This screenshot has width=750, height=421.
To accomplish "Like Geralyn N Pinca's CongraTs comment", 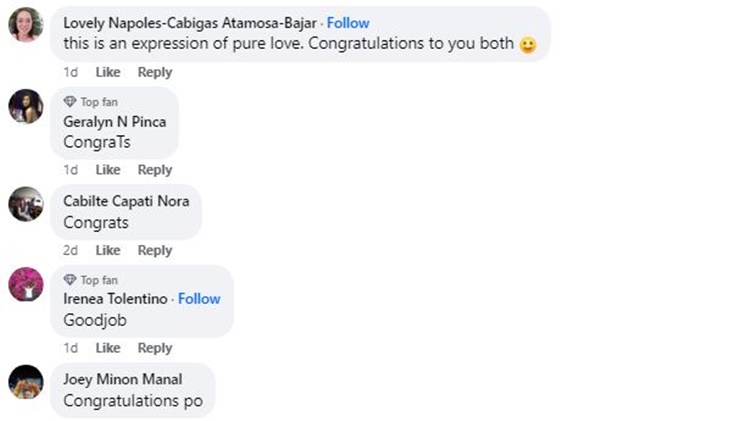I will click(x=108, y=170).
